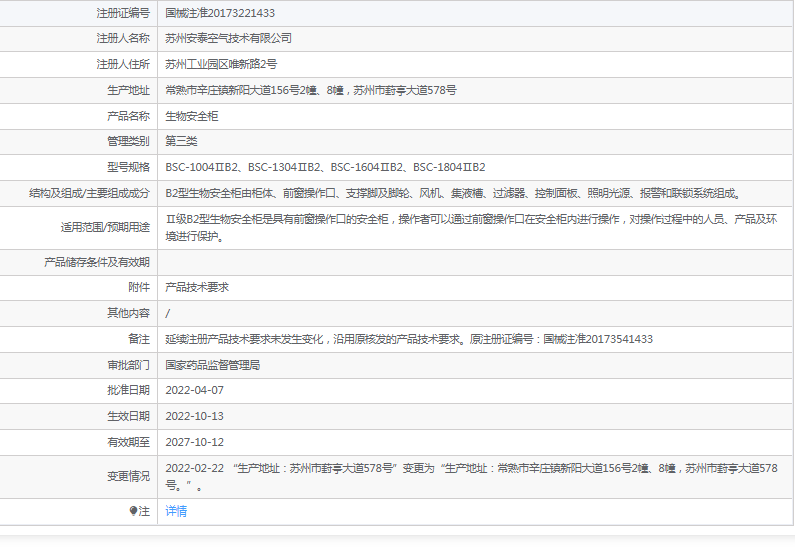The height and width of the screenshot is (549, 795).
Task: Open the 详情 link in the 注 row
Action: [x=176, y=511]
